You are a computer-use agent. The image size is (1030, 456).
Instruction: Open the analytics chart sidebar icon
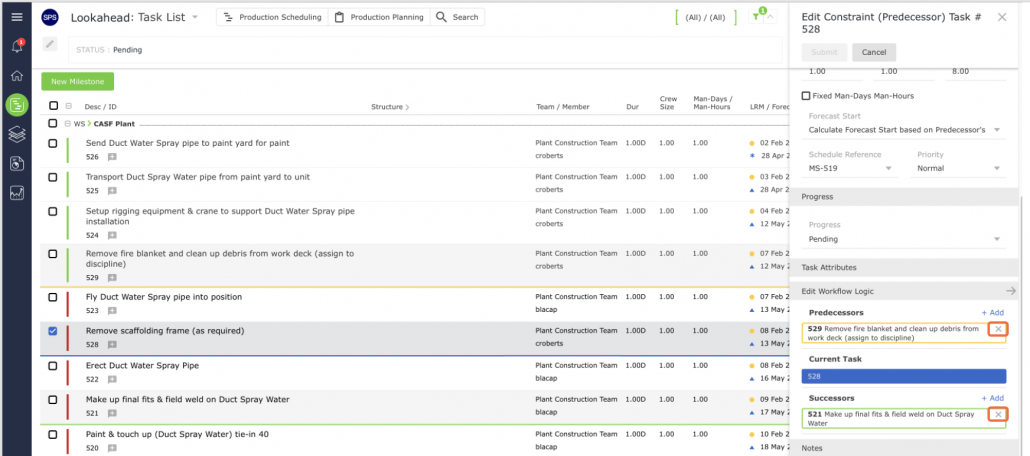pos(17,193)
